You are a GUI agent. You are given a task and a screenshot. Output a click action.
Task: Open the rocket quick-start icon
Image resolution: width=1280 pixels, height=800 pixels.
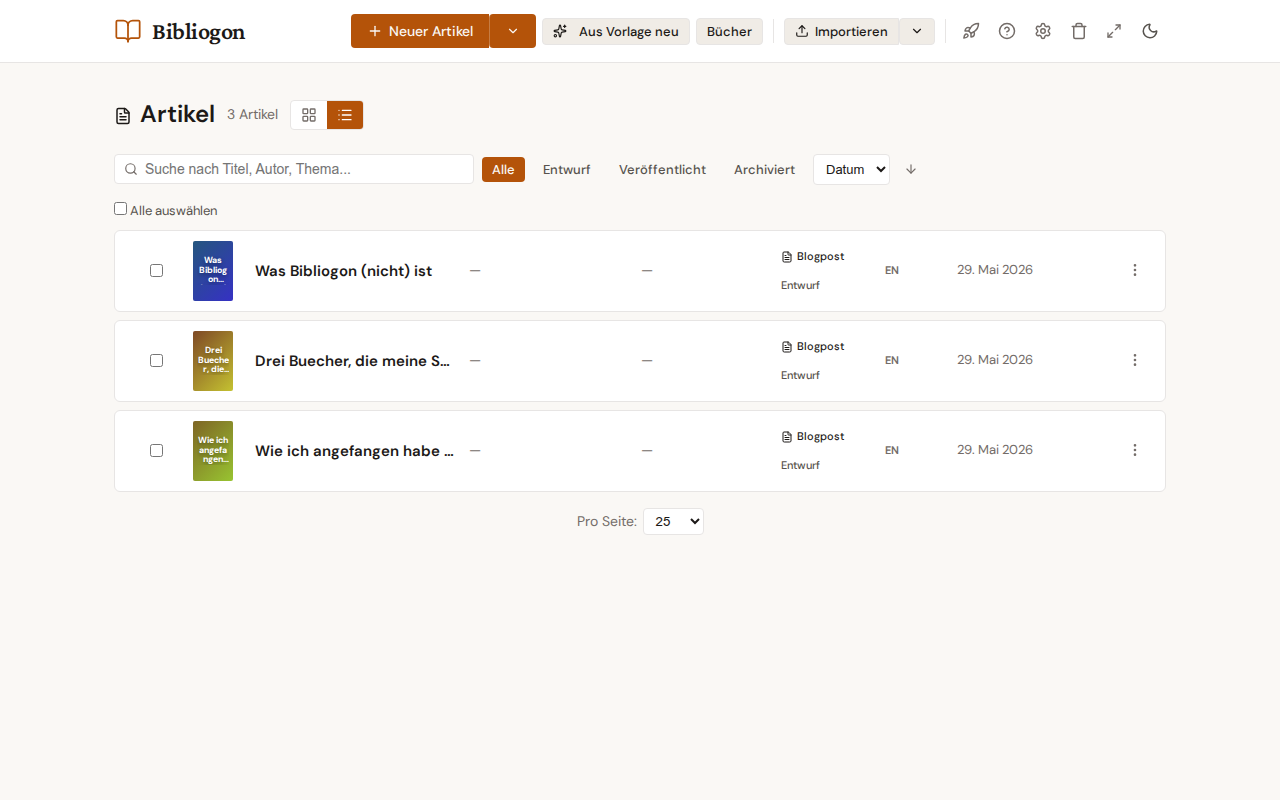(x=971, y=31)
